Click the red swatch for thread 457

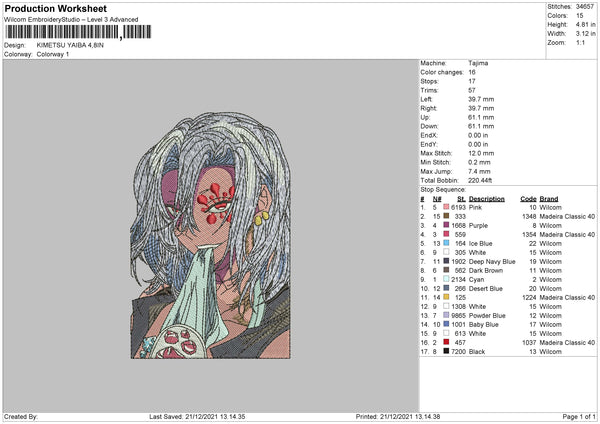click(446, 342)
